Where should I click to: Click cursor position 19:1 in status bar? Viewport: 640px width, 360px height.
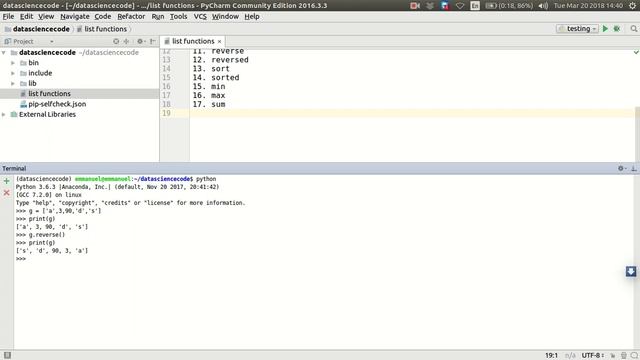click(x=551, y=356)
